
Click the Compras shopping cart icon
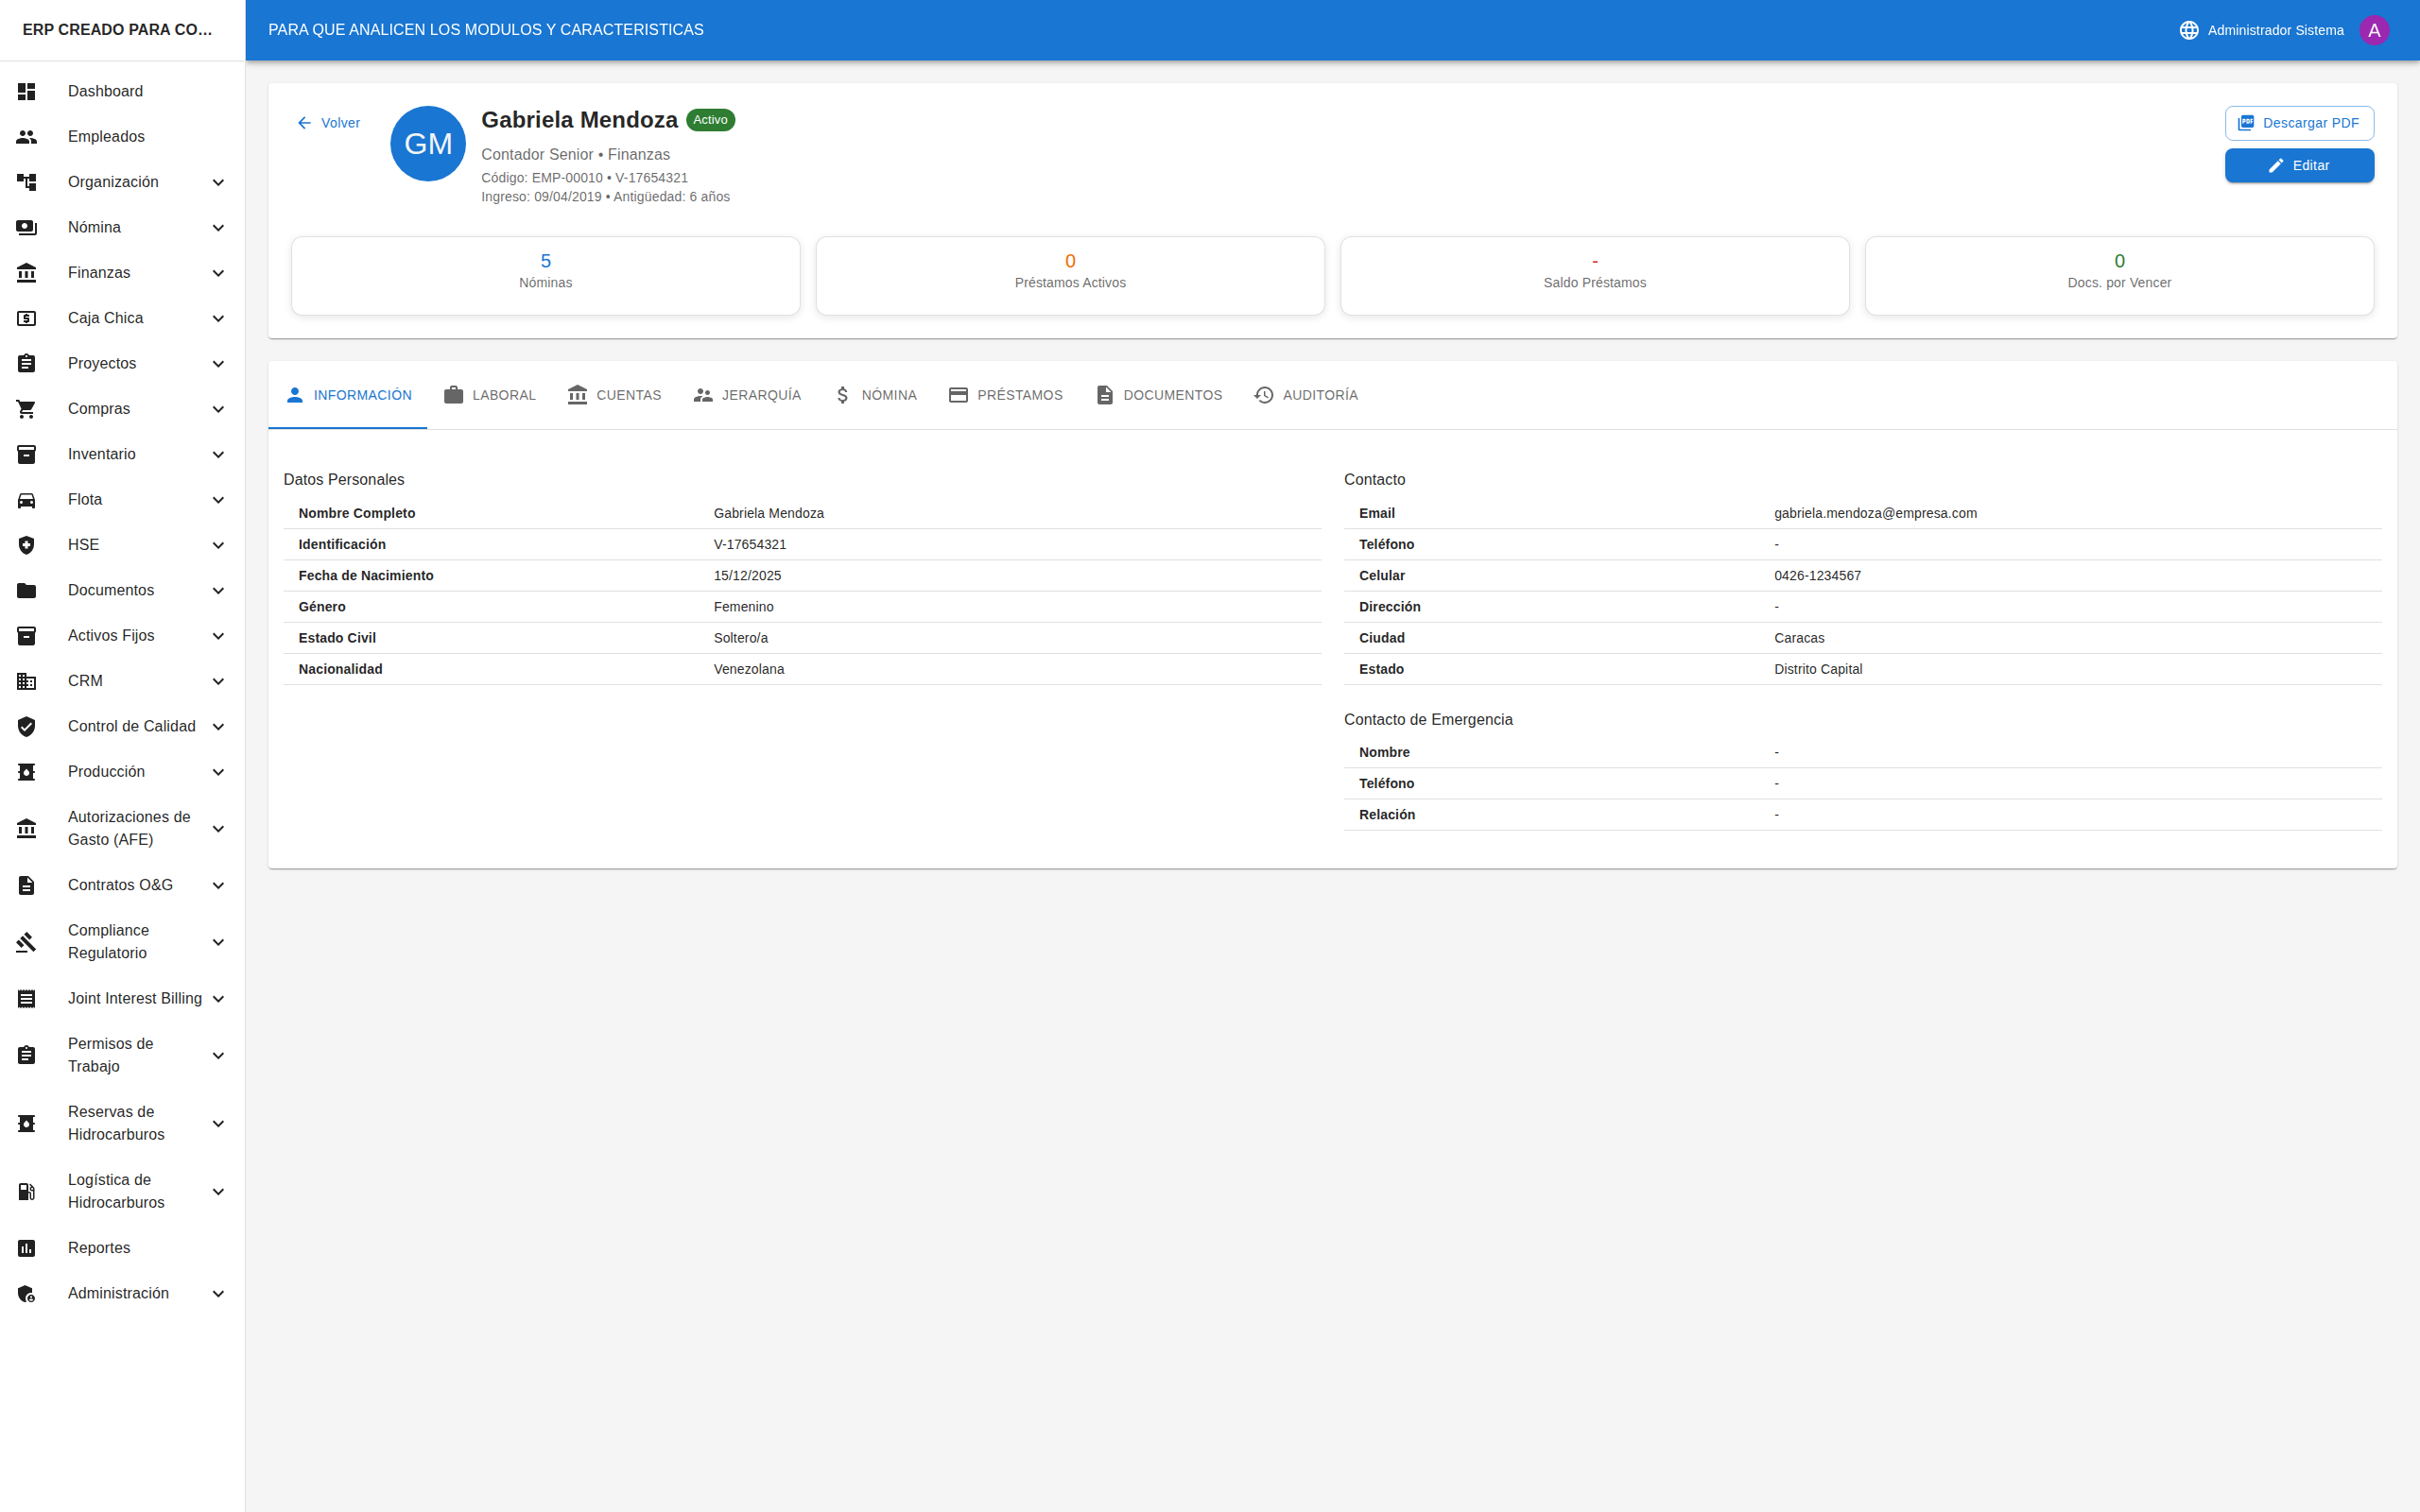click(27, 409)
